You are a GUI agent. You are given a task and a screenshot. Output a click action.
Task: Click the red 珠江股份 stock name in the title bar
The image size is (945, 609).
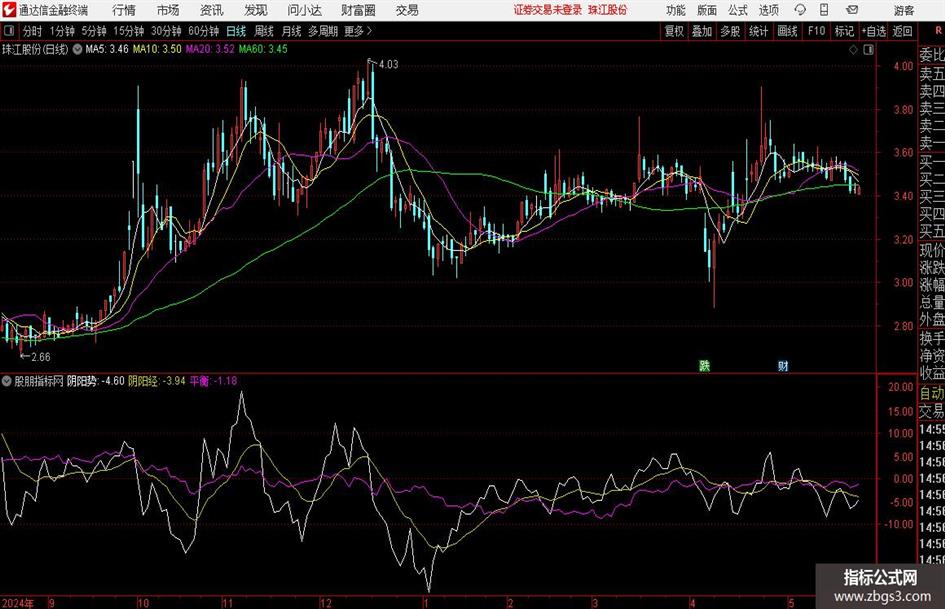click(x=608, y=10)
